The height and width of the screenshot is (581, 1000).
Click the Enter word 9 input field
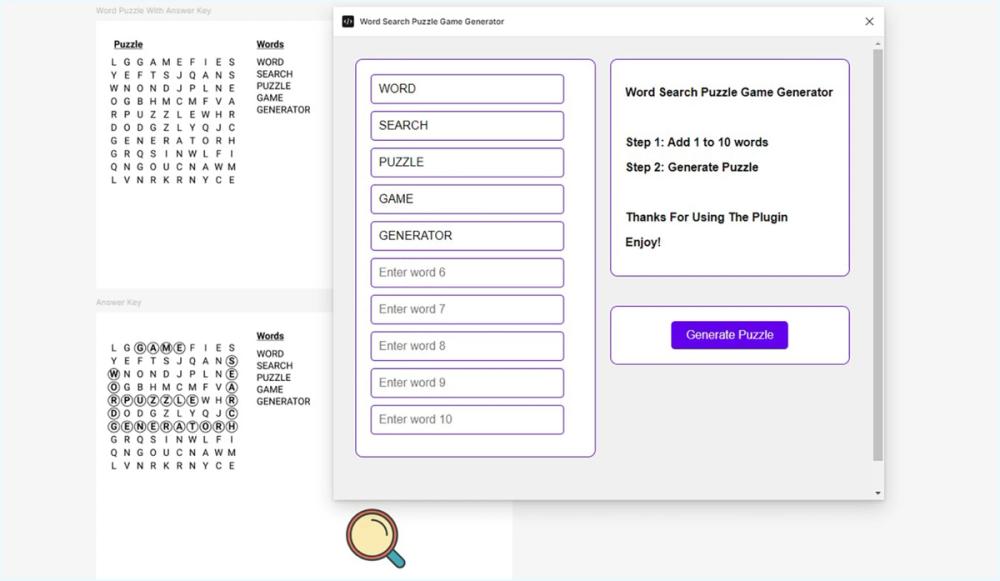(x=466, y=382)
